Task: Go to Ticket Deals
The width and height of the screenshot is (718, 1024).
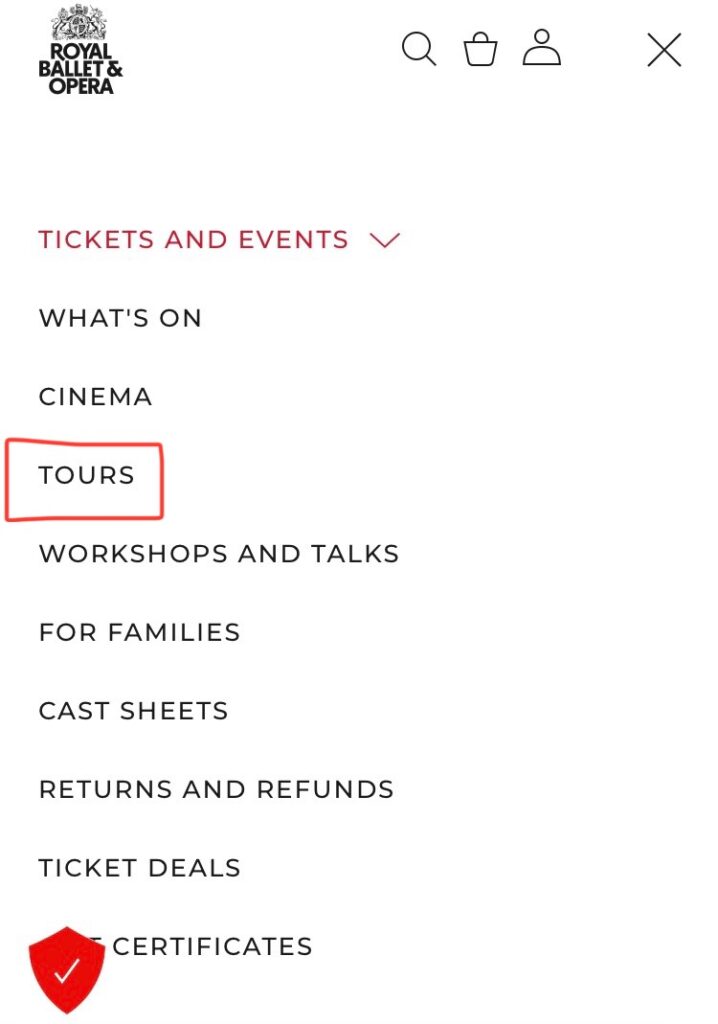Action: click(x=140, y=868)
